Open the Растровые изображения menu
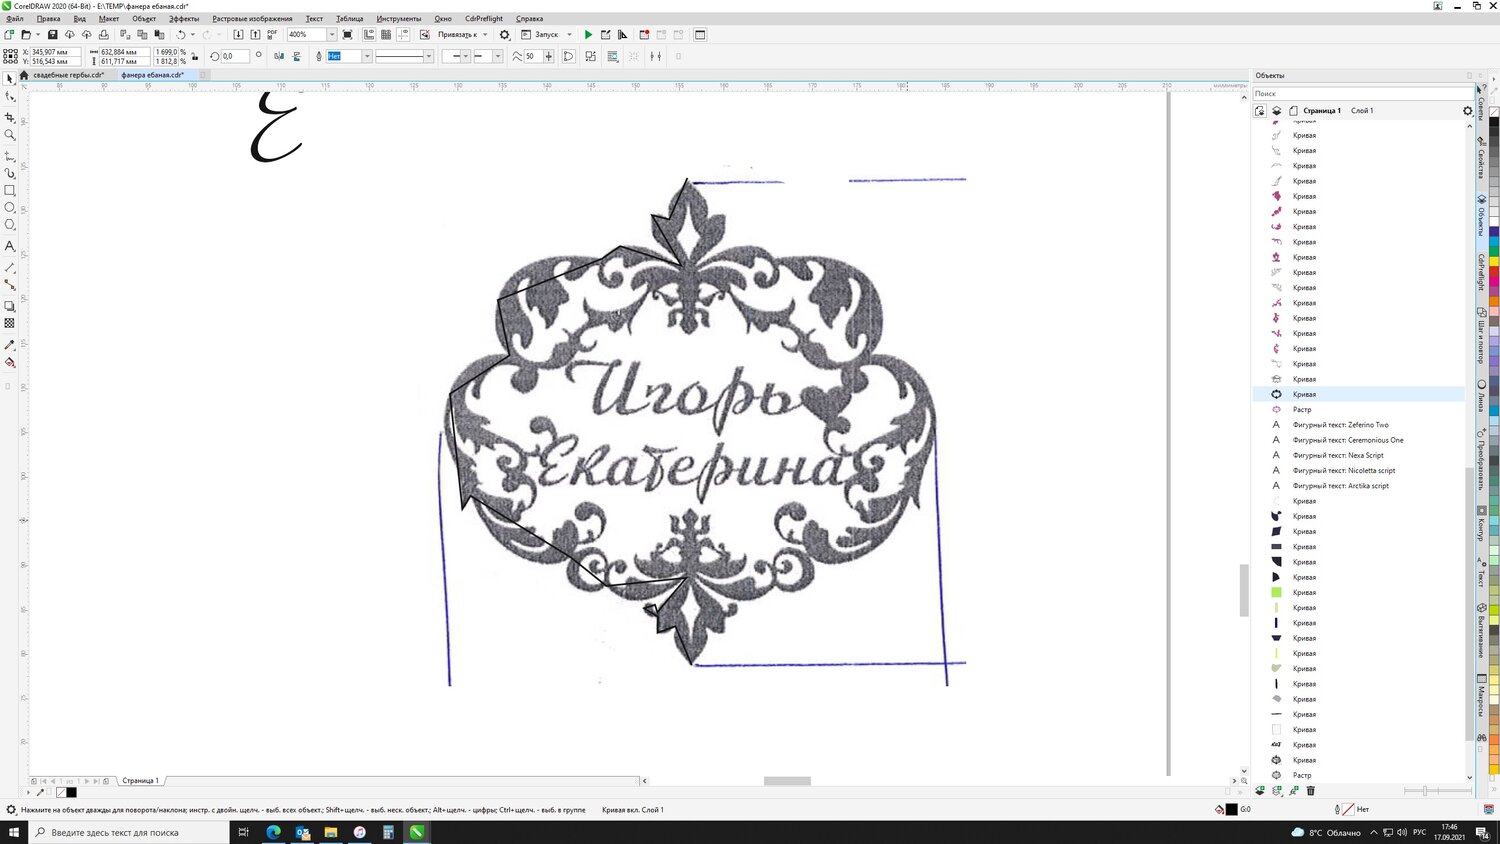This screenshot has width=1500, height=844. click(253, 19)
